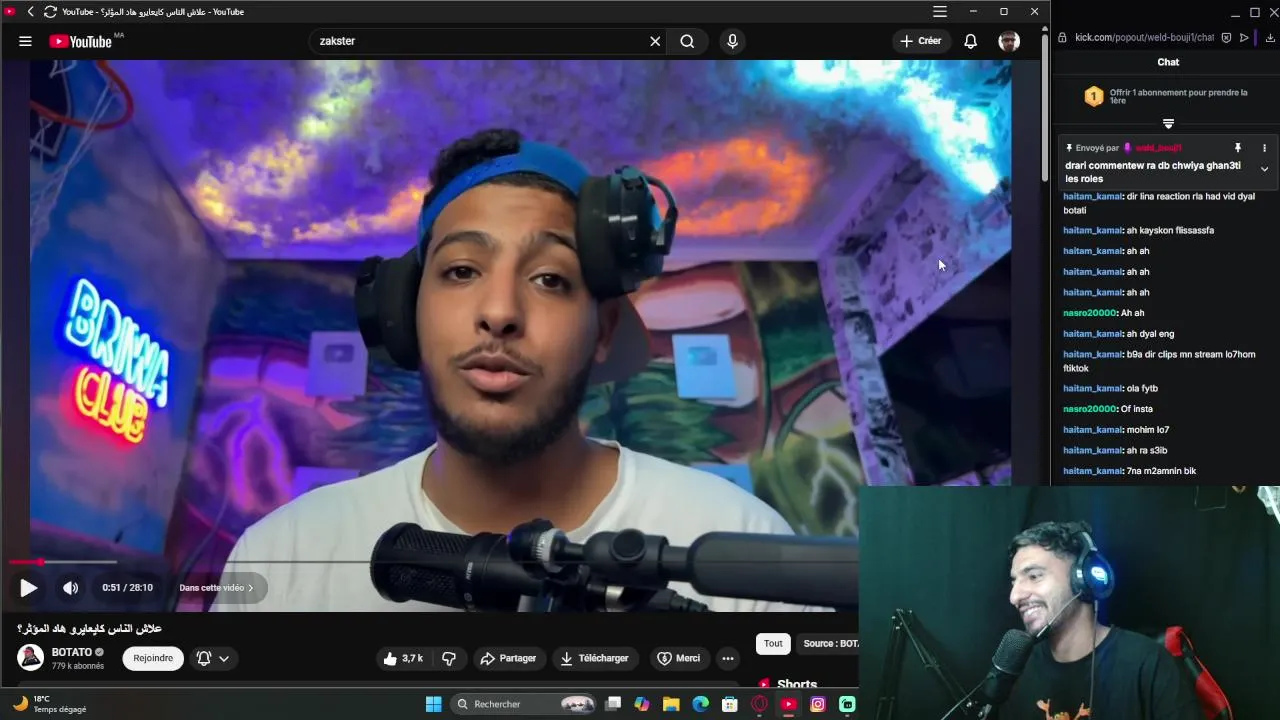The width and height of the screenshot is (1280, 720).
Task: Click the Merci thanks button
Action: pyautogui.click(x=678, y=658)
